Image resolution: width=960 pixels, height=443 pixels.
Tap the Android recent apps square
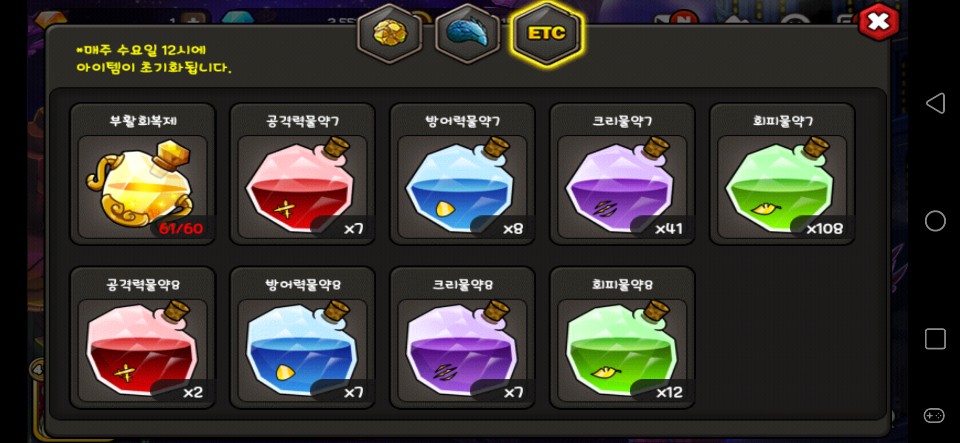pos(935,338)
